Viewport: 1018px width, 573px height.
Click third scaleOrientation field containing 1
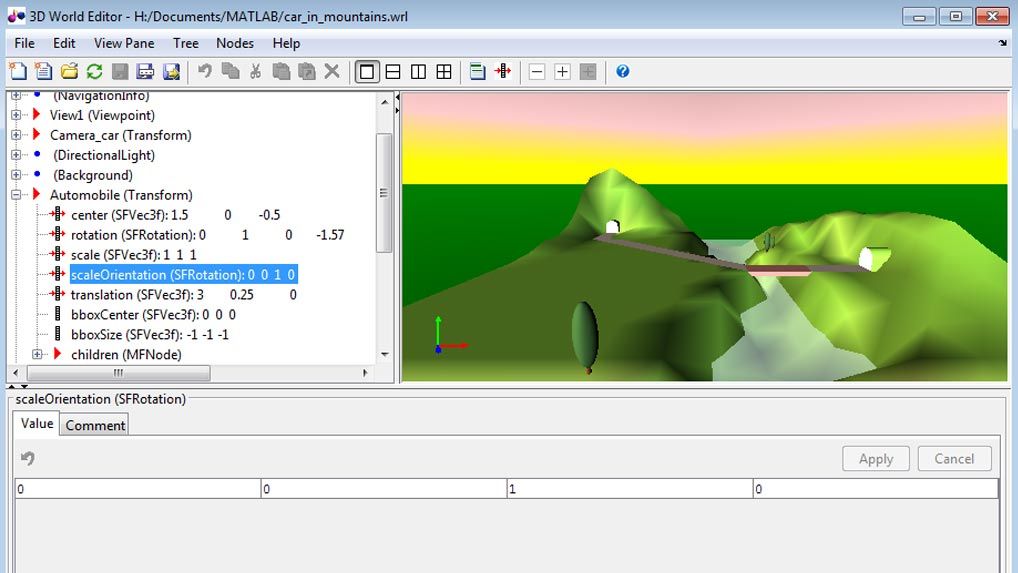tap(629, 489)
